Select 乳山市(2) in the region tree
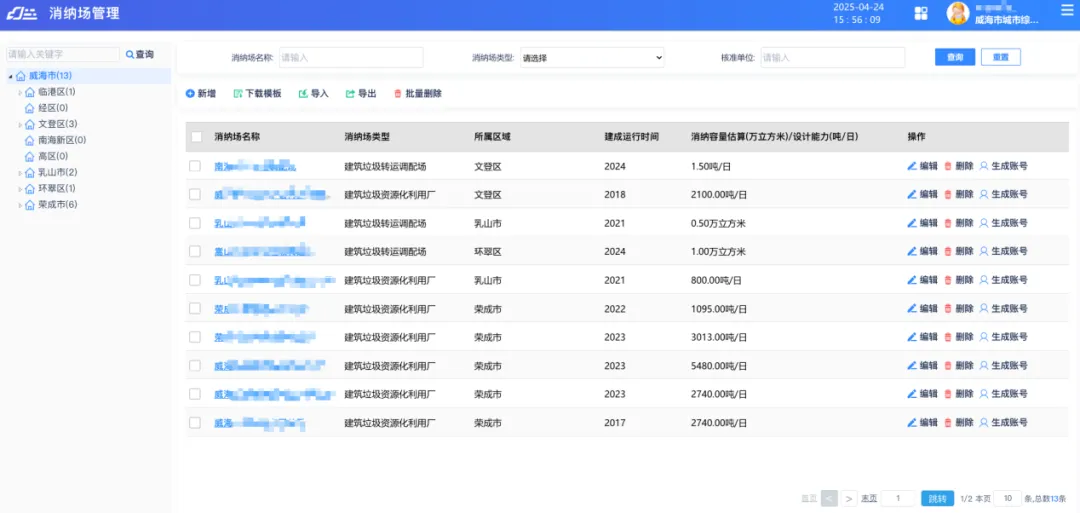 pyautogui.click(x=57, y=173)
